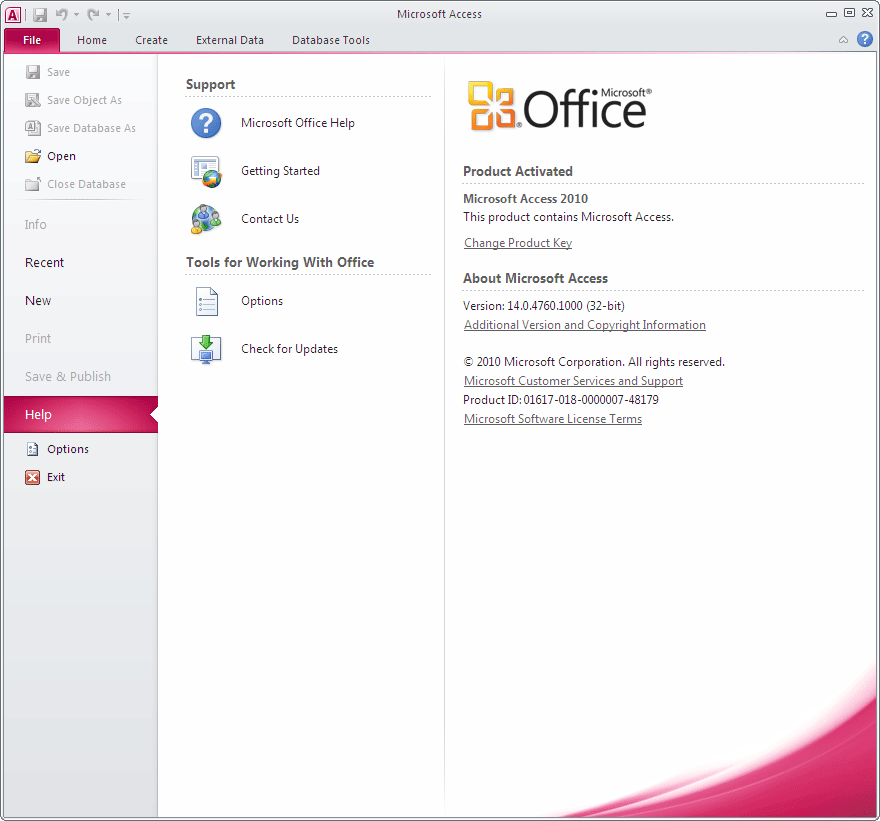Screen dimensions: 880x821
Task: Click the Support section heading
Action: click(x=210, y=85)
